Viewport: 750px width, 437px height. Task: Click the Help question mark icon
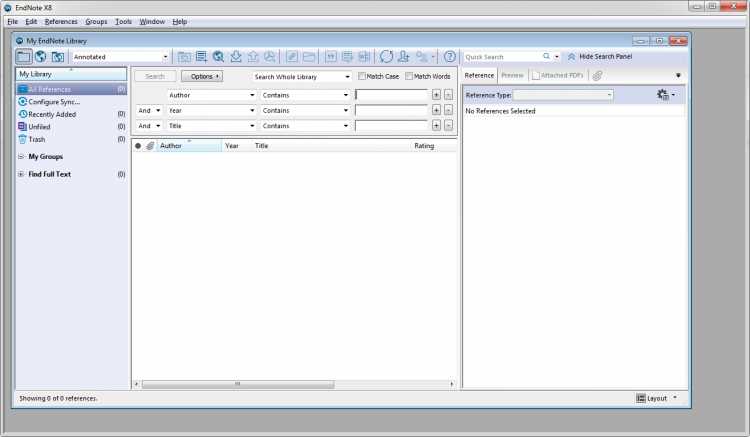(450, 57)
